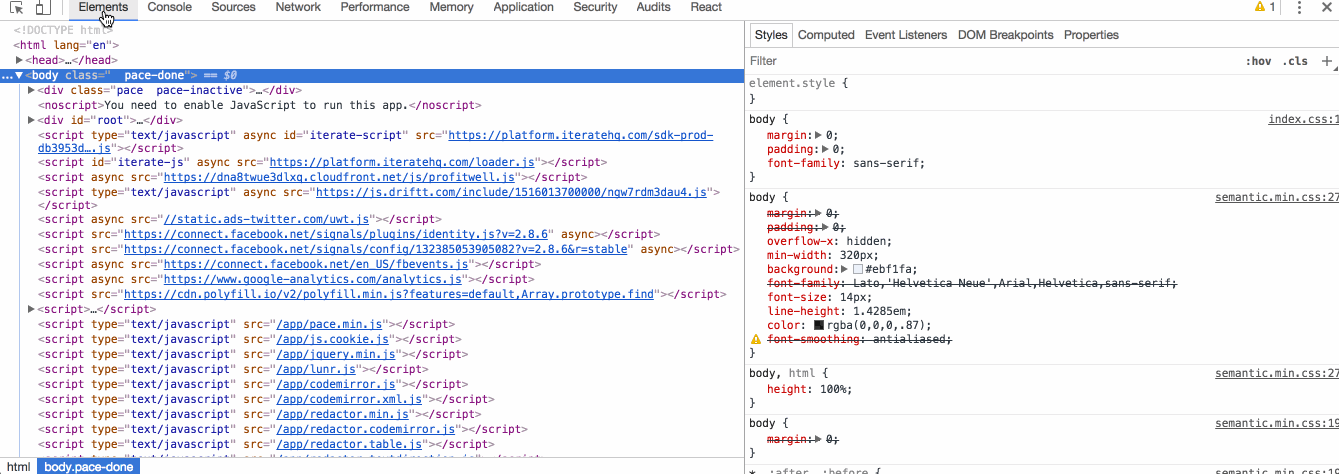This screenshot has height=474, width=1339.
Task: Click the font-smoothing warning triangle icon
Action: click(x=756, y=340)
